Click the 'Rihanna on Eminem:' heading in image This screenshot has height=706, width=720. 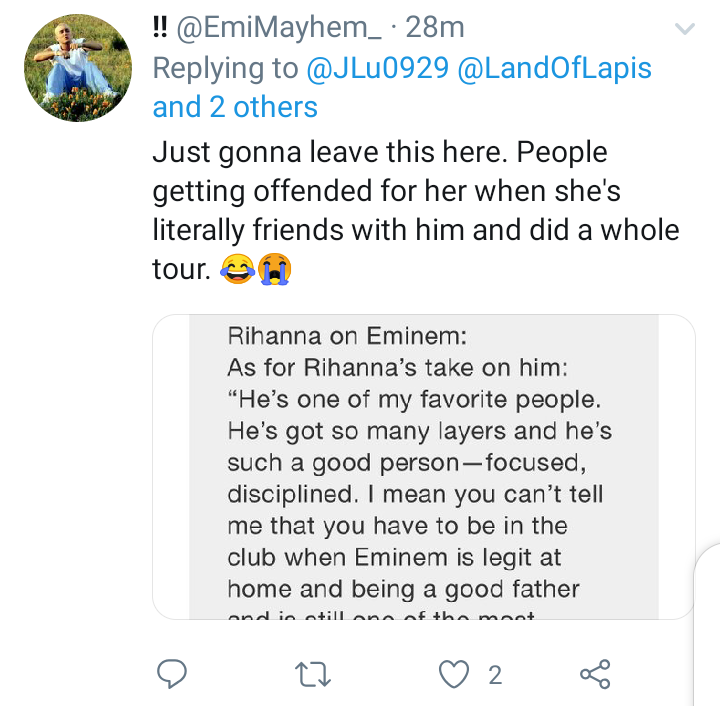coord(347,336)
